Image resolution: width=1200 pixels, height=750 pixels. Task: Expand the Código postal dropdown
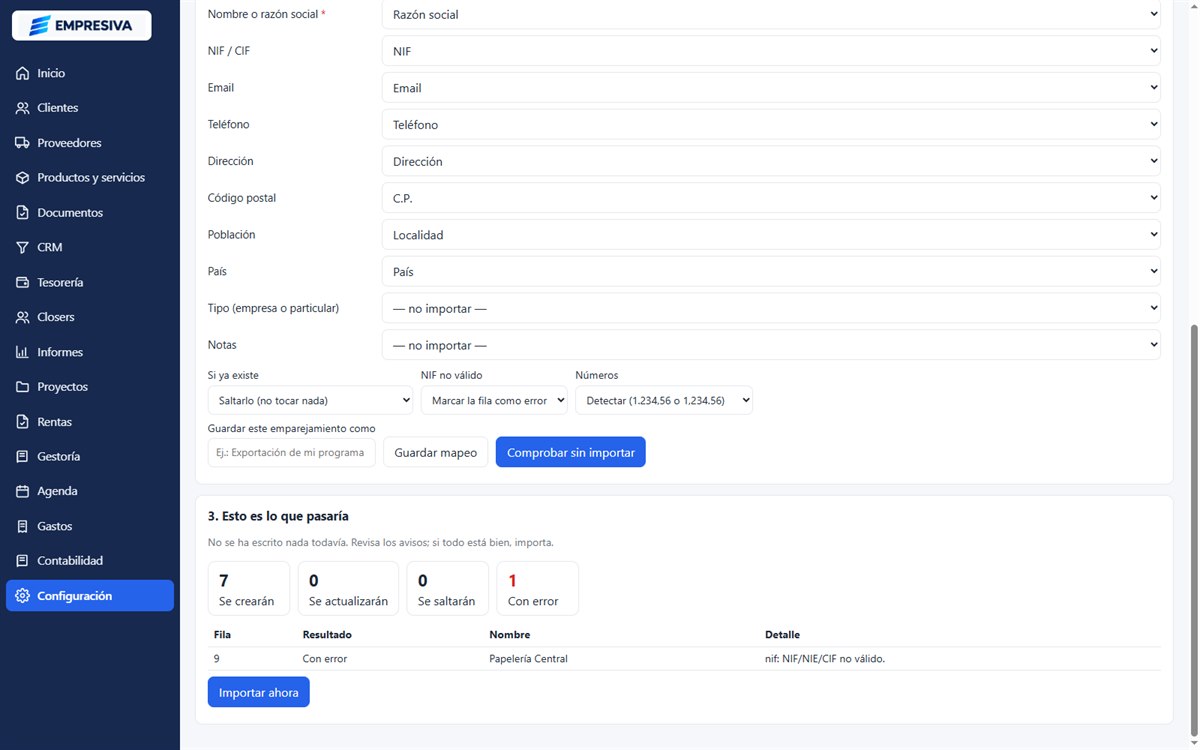coord(771,198)
